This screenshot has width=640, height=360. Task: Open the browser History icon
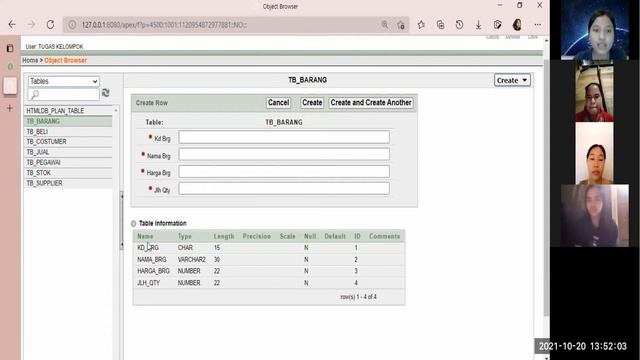pyautogui.click(x=459, y=25)
